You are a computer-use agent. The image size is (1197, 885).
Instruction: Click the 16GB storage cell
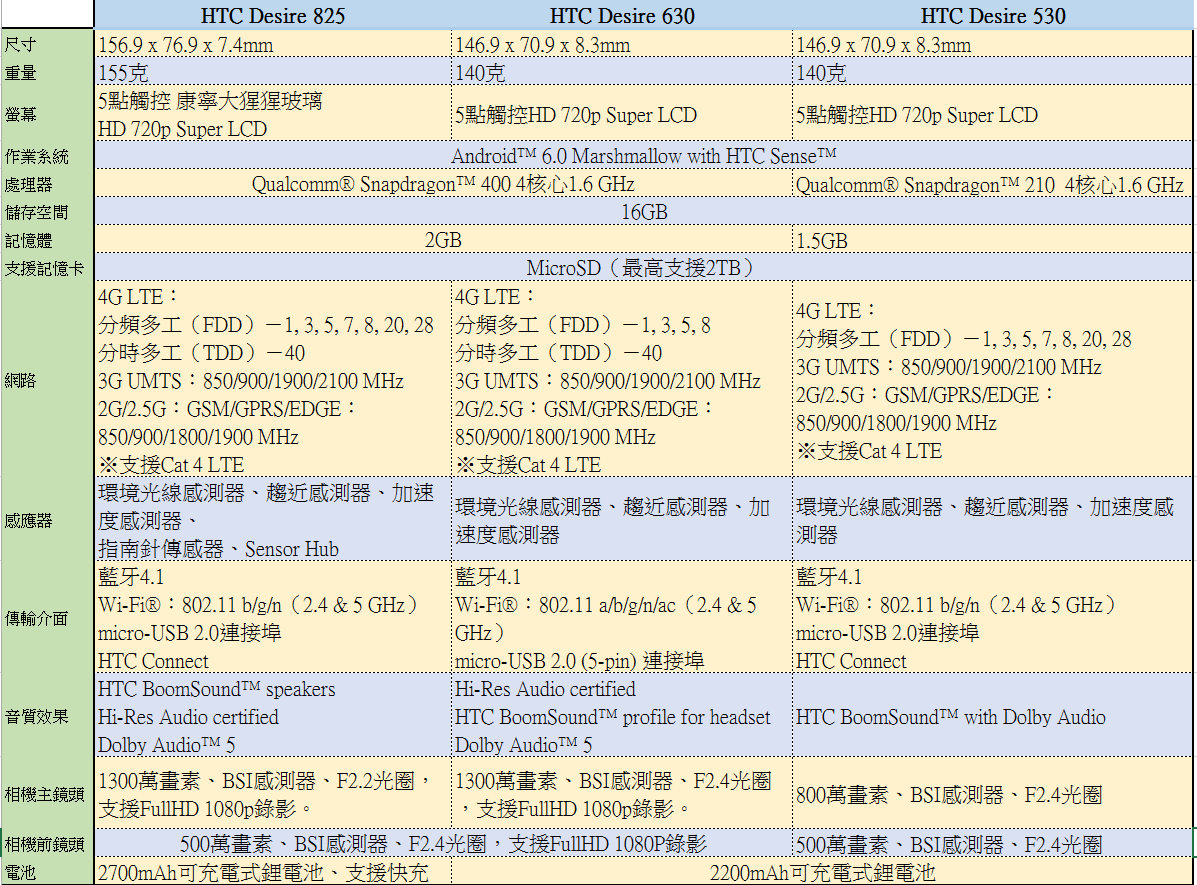pyautogui.click(x=644, y=212)
